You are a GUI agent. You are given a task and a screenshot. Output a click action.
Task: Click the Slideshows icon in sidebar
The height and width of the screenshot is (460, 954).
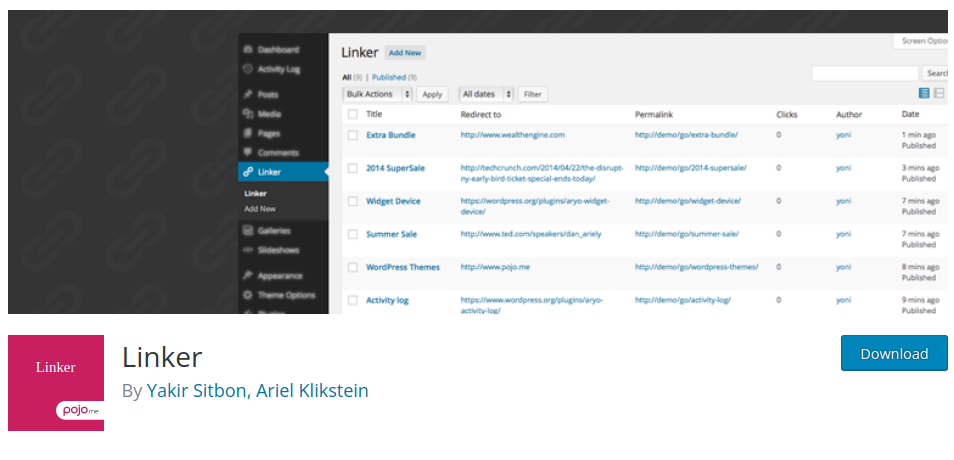tap(248, 250)
